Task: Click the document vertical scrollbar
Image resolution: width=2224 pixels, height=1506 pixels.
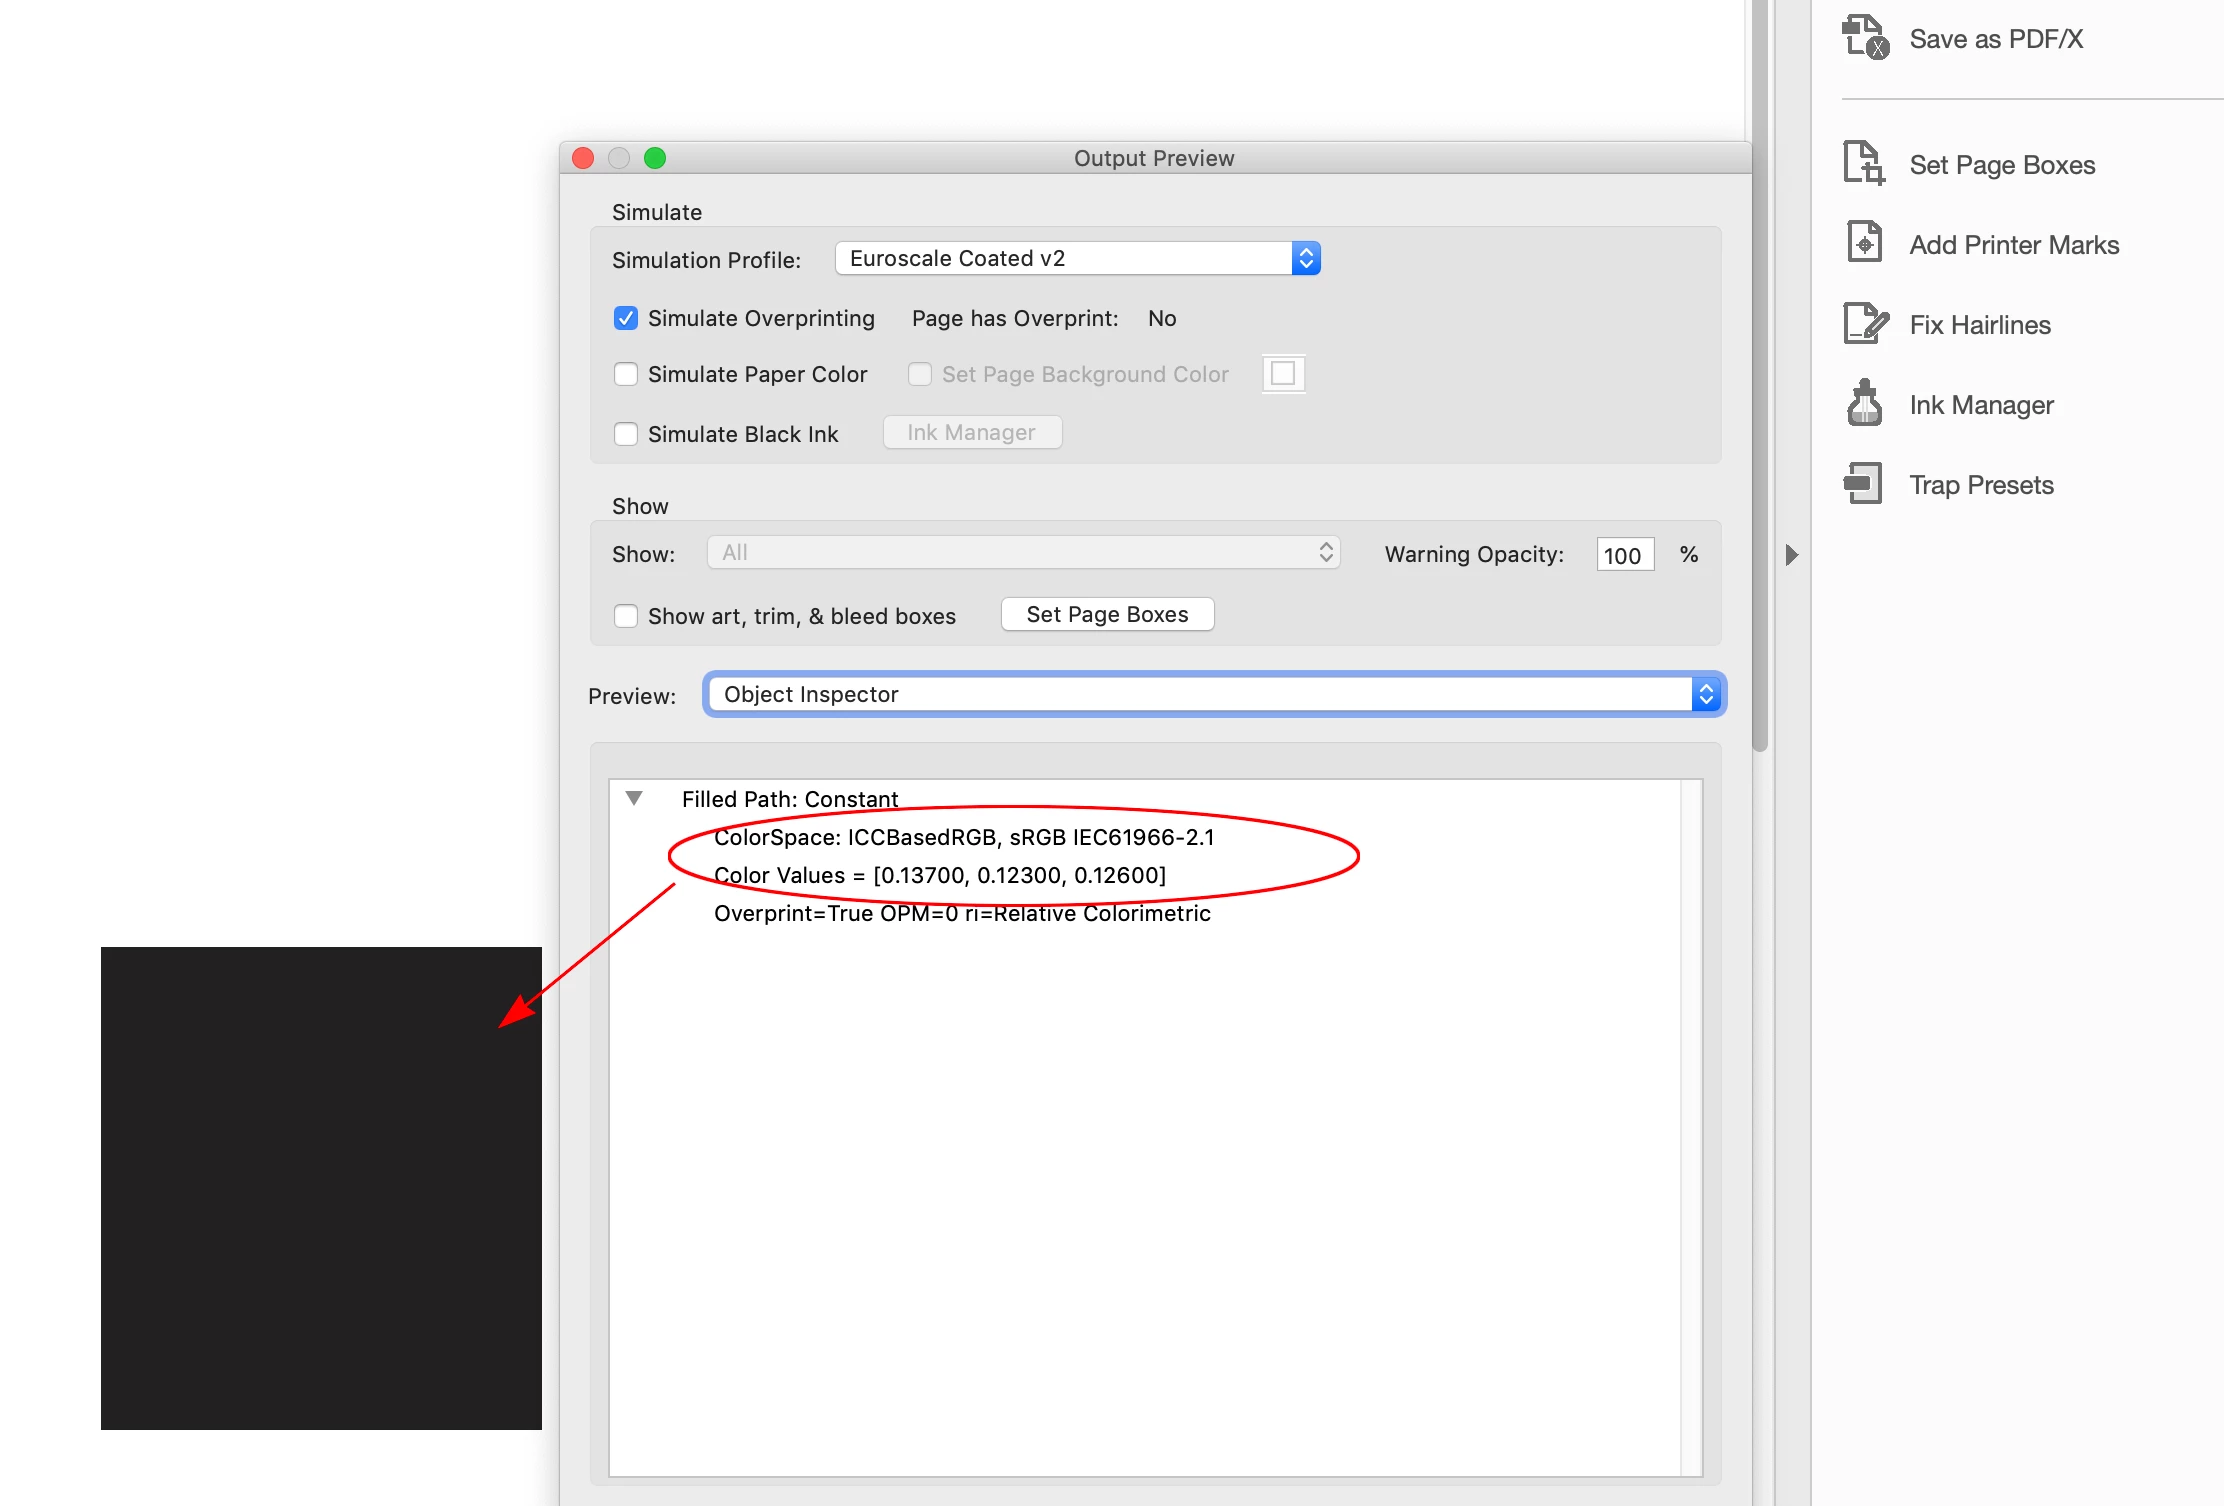Action: tap(1760, 400)
